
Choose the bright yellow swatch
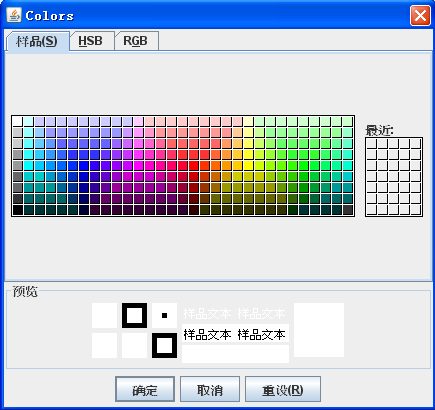(249, 166)
